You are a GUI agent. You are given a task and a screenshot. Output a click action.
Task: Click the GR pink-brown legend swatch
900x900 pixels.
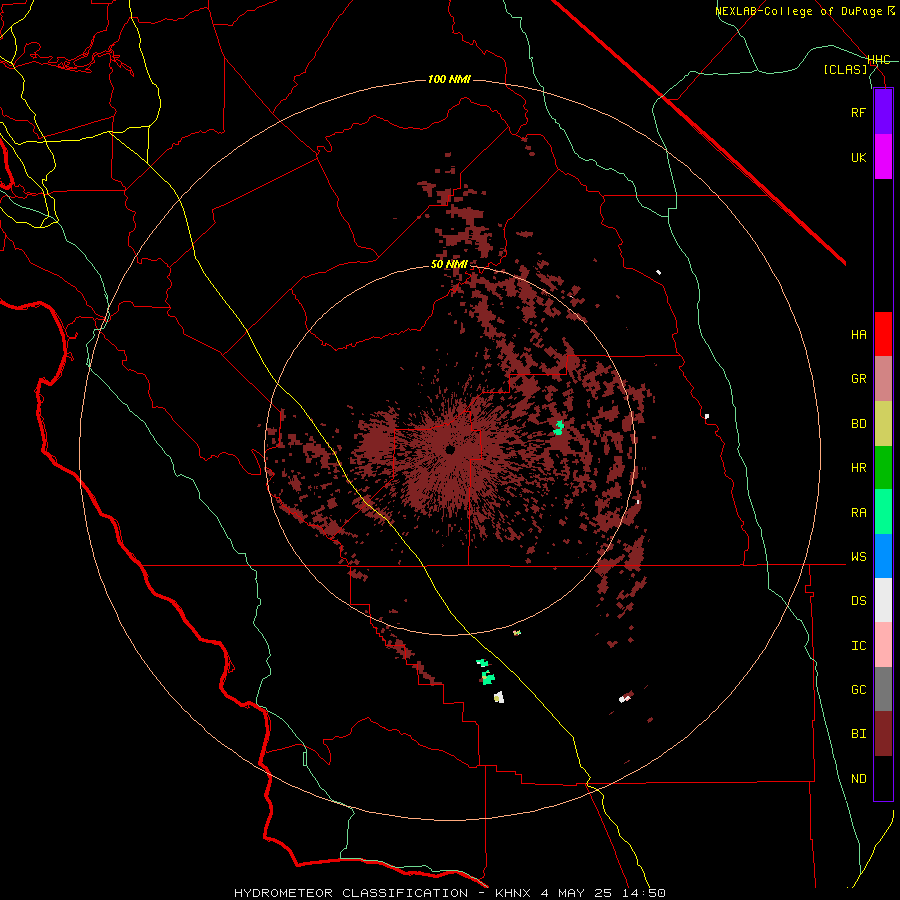click(x=883, y=378)
